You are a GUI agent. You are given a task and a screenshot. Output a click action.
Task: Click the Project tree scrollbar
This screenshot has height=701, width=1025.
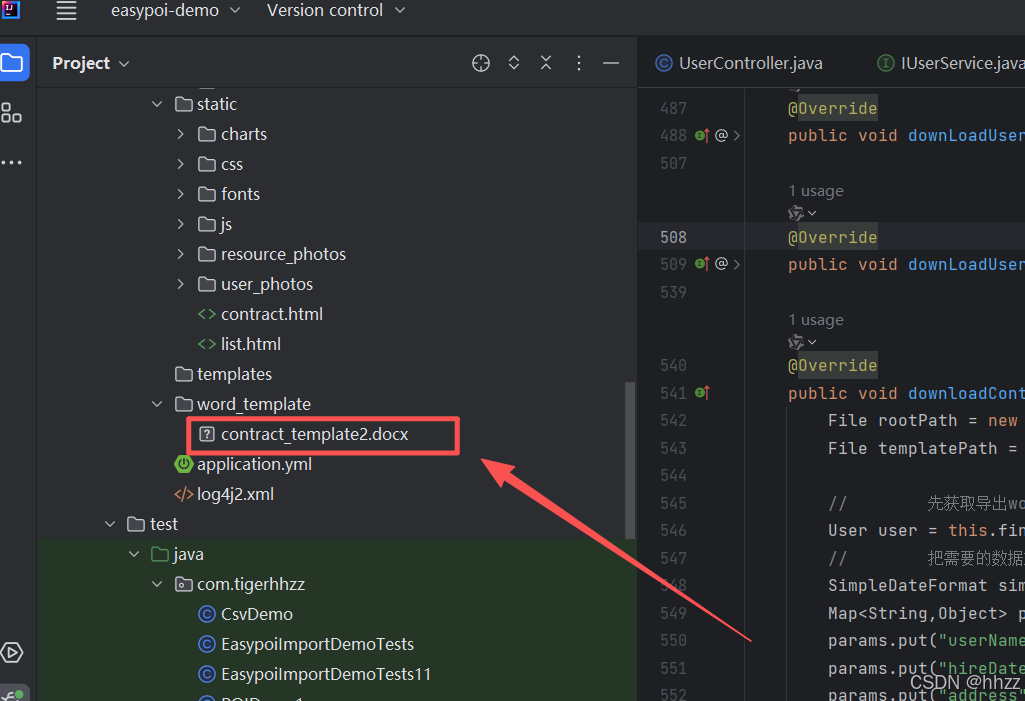pos(630,460)
